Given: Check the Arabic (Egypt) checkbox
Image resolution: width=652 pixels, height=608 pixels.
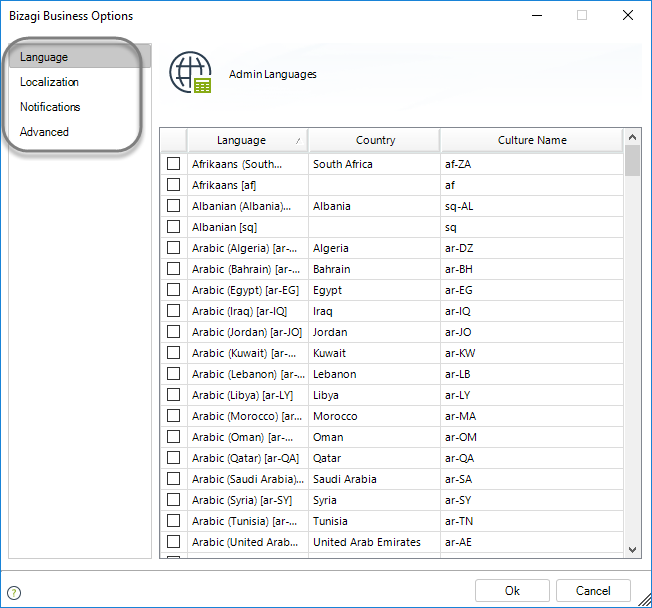Looking at the screenshot, I should [173, 289].
